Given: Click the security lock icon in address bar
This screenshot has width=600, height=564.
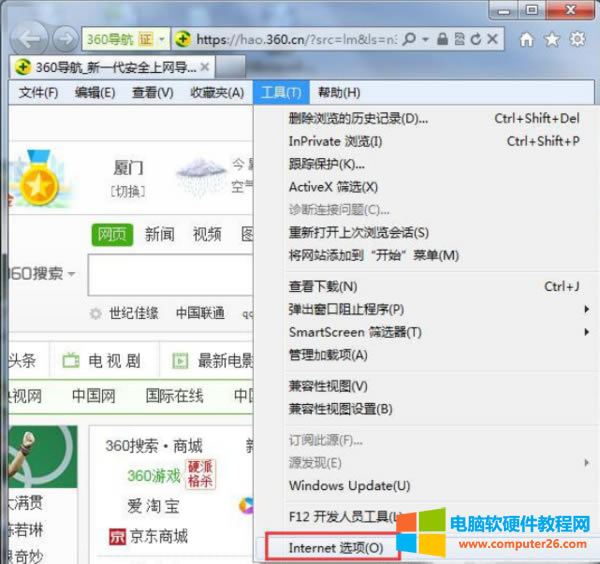Looking at the screenshot, I should pos(442,39).
